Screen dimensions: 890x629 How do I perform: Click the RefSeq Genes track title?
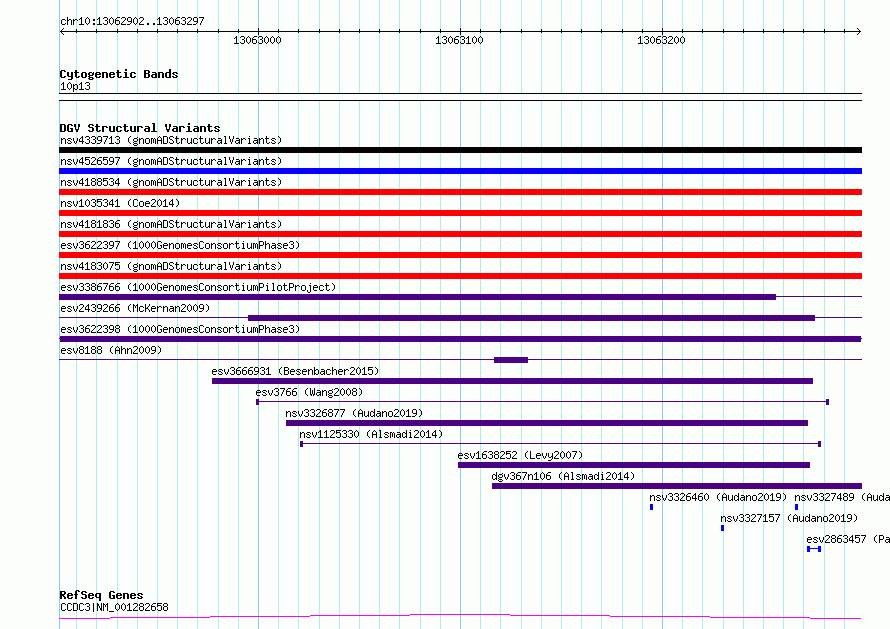tap(101, 596)
